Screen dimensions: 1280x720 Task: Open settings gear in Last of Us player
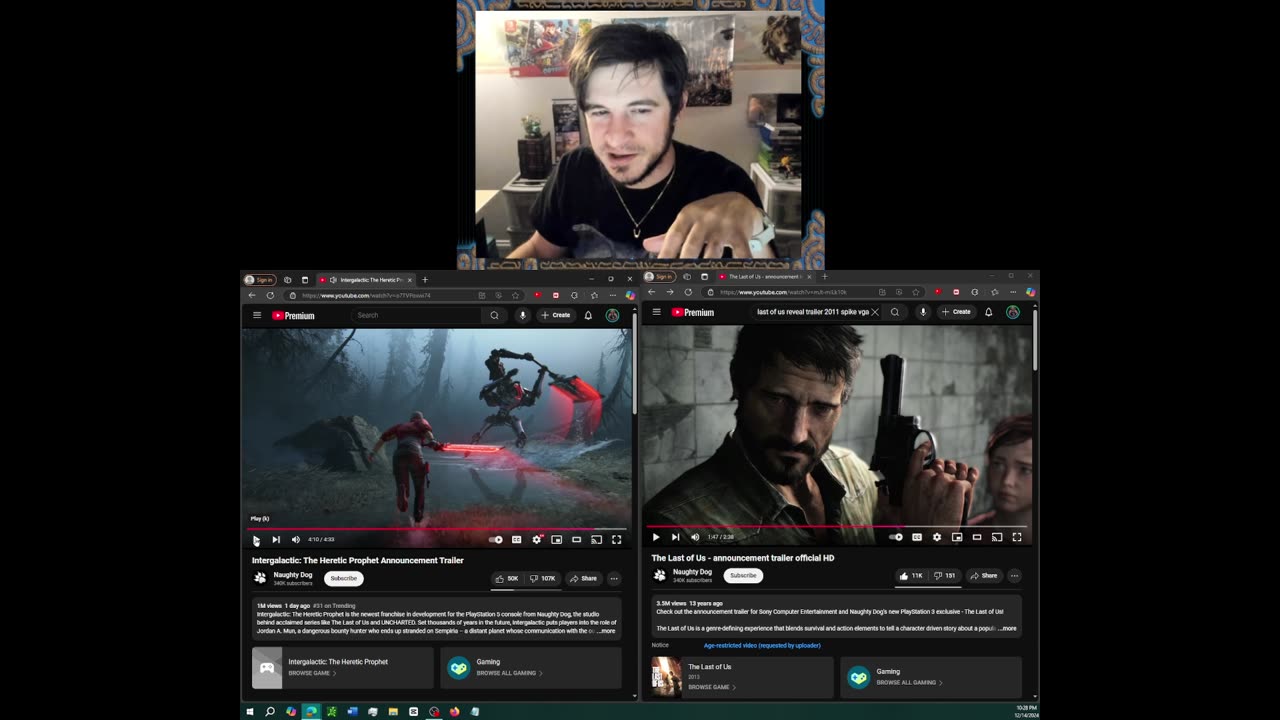click(937, 537)
